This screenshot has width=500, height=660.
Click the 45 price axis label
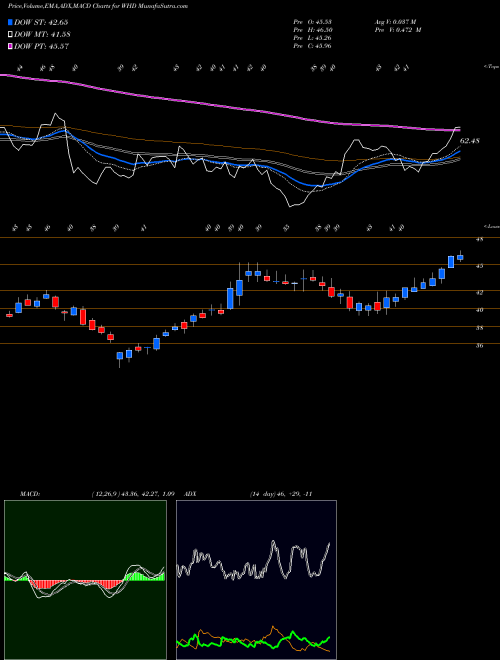point(479,266)
